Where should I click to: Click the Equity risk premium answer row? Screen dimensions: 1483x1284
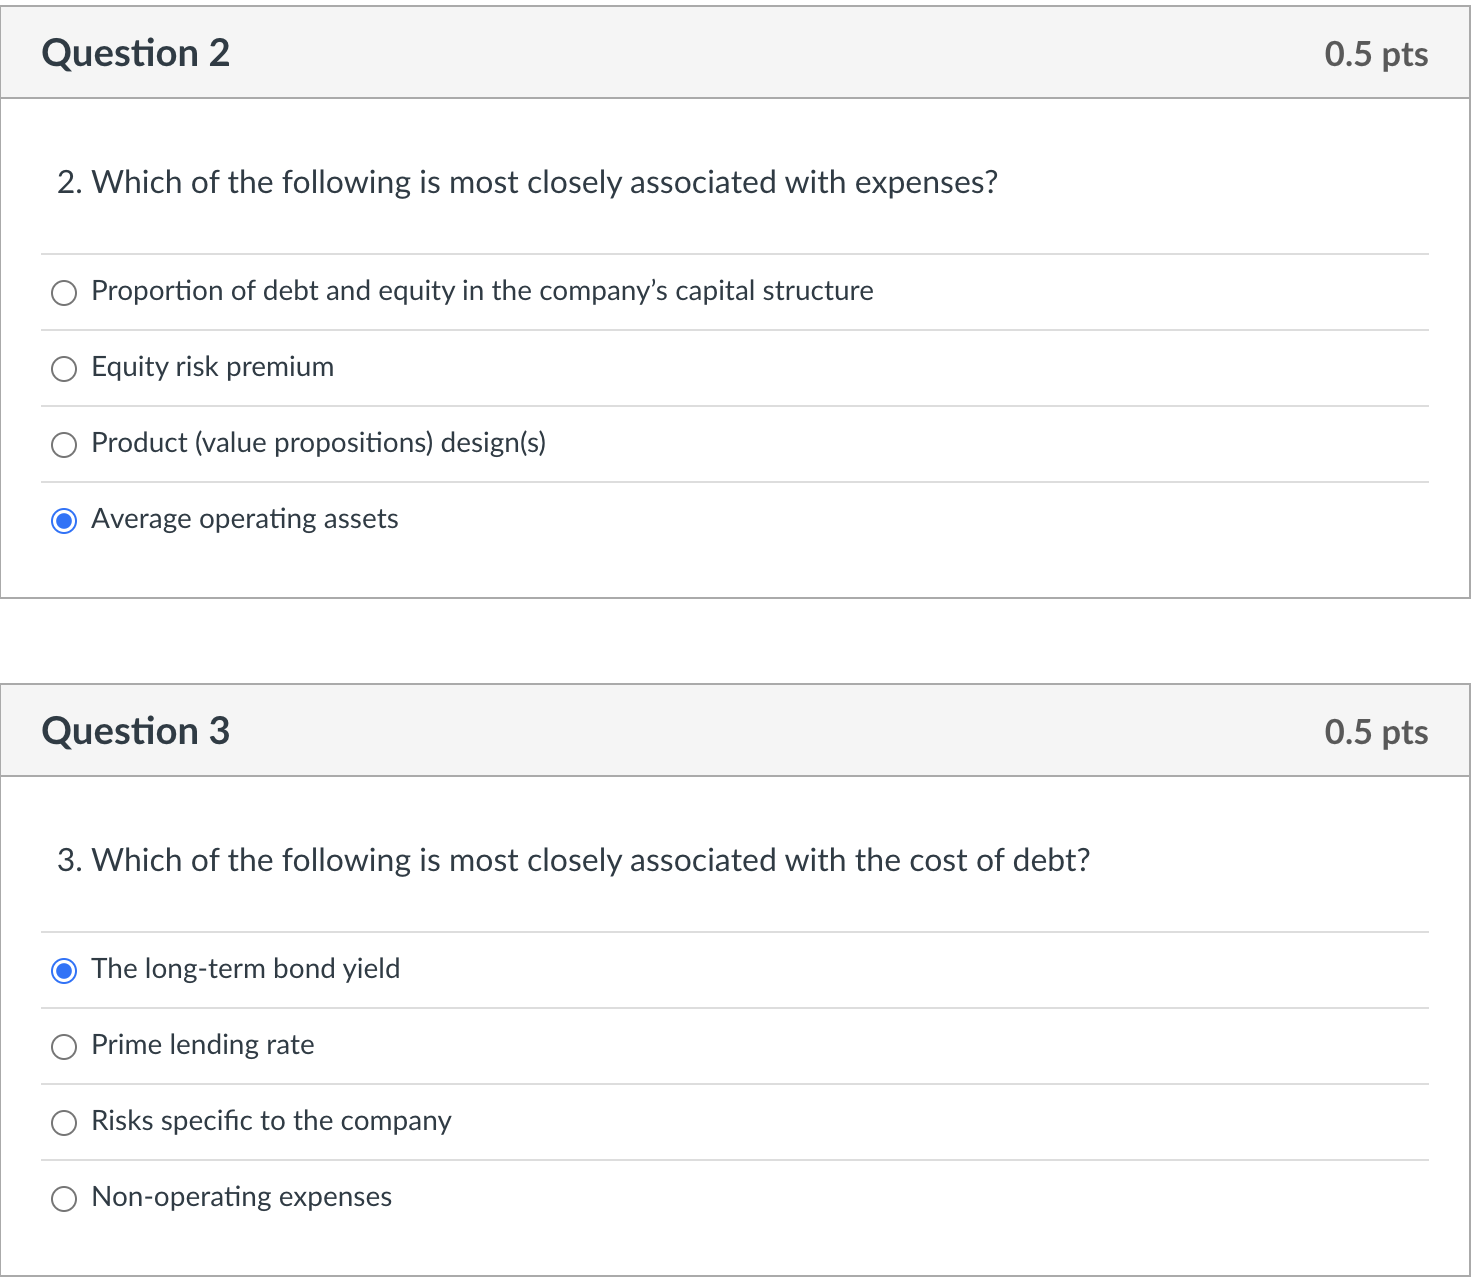click(212, 368)
